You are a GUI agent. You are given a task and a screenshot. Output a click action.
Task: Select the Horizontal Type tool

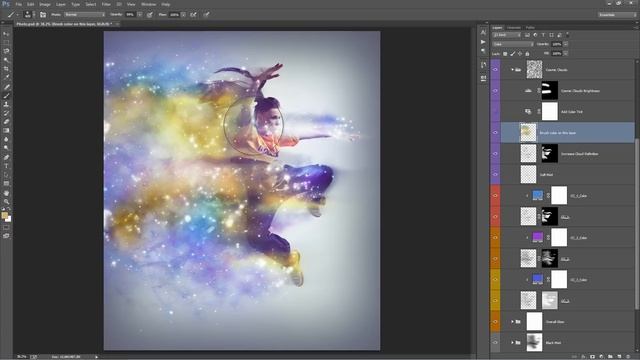pyautogui.click(x=6, y=166)
